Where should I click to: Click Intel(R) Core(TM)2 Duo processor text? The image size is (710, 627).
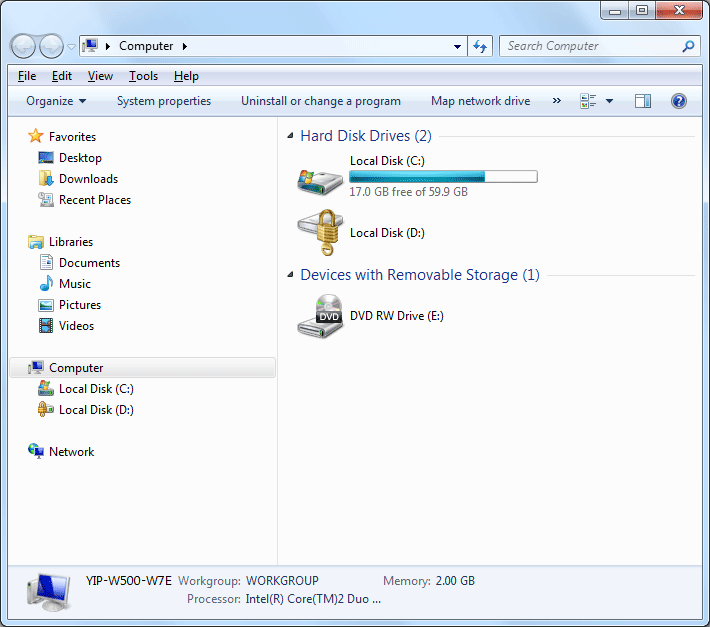[313, 599]
